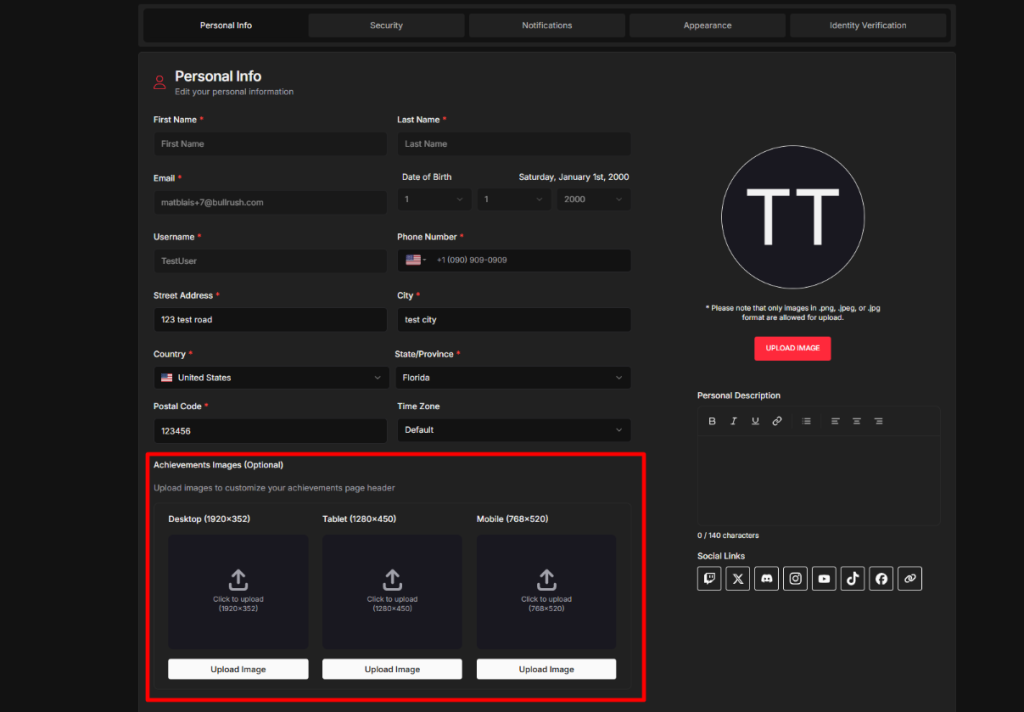Switch to the Notifications tab
The width and height of the screenshot is (1024, 712).
[547, 25]
